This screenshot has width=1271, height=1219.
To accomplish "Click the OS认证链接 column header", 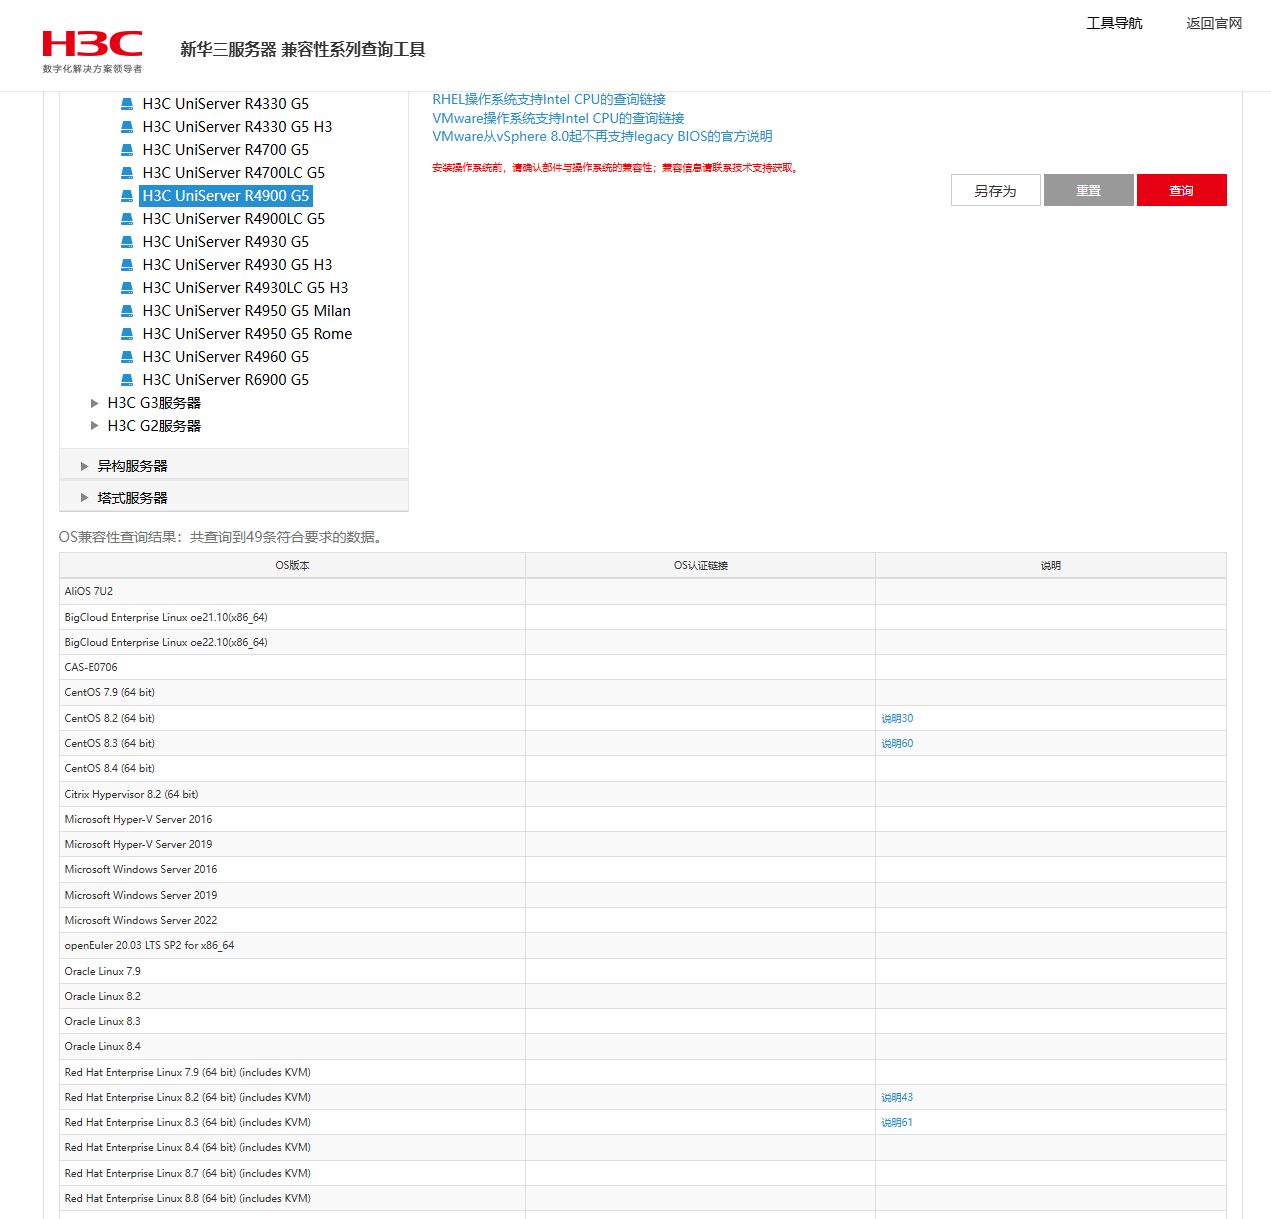I will (x=701, y=565).
